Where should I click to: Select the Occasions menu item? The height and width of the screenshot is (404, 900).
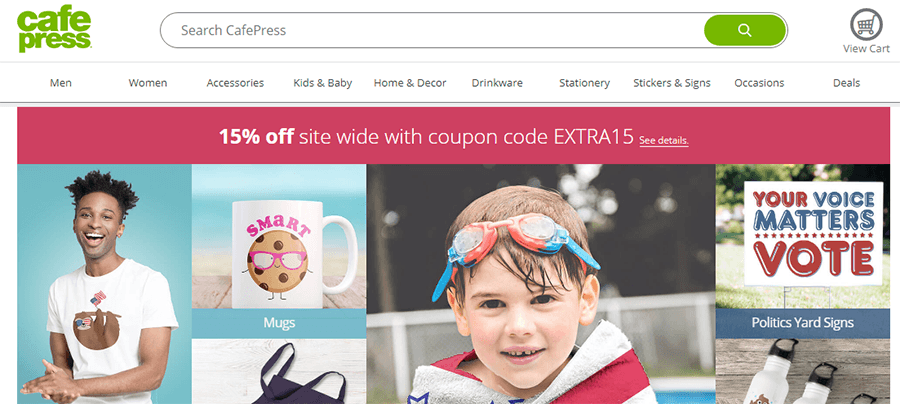pos(759,83)
